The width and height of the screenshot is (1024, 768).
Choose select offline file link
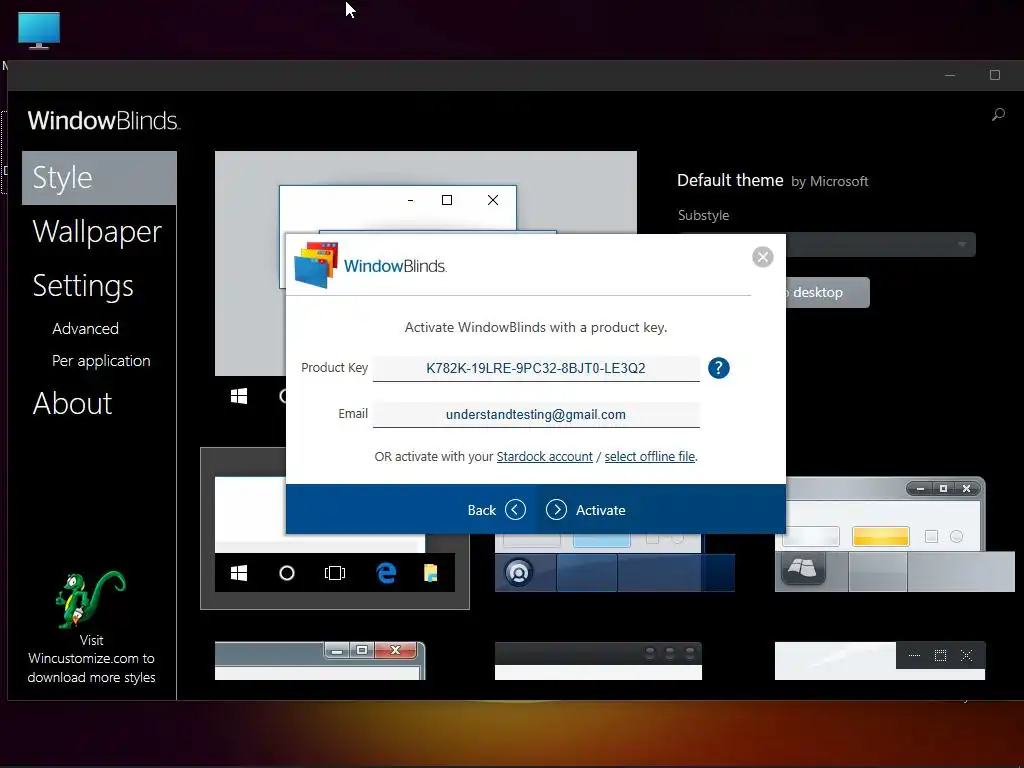tap(650, 456)
